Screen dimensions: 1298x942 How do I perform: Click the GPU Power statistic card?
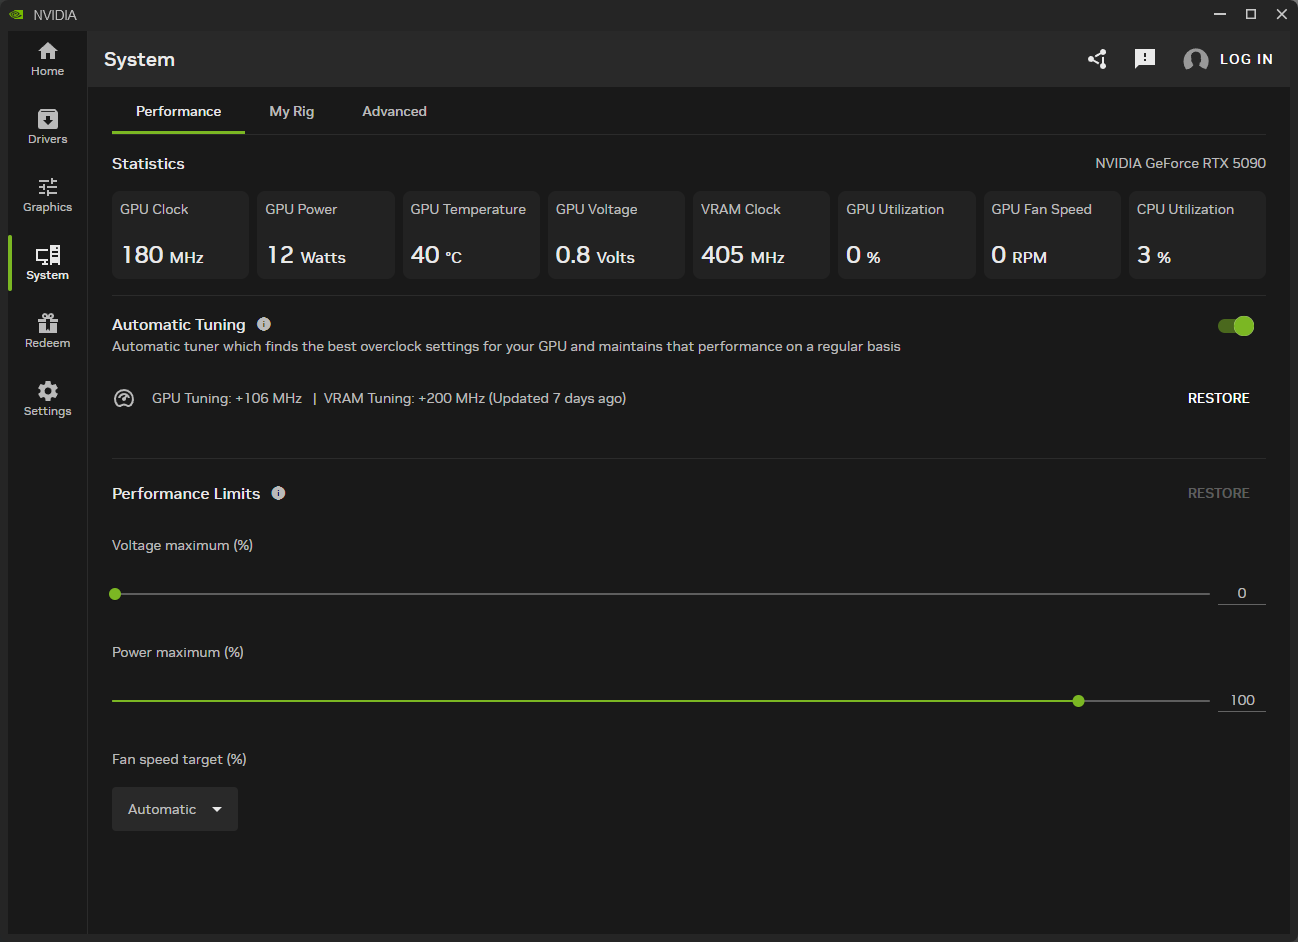click(x=326, y=235)
